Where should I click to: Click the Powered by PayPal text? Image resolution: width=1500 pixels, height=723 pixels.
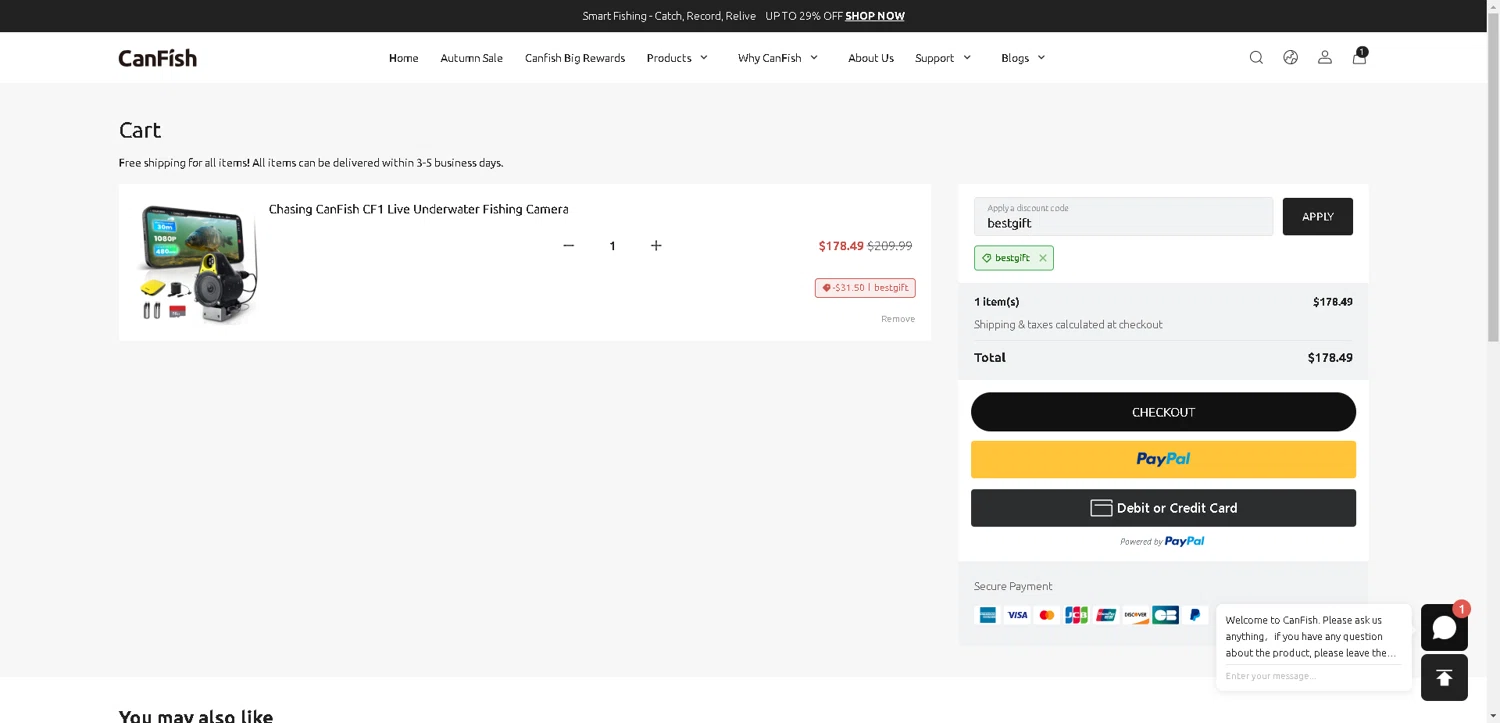pyautogui.click(x=1162, y=541)
